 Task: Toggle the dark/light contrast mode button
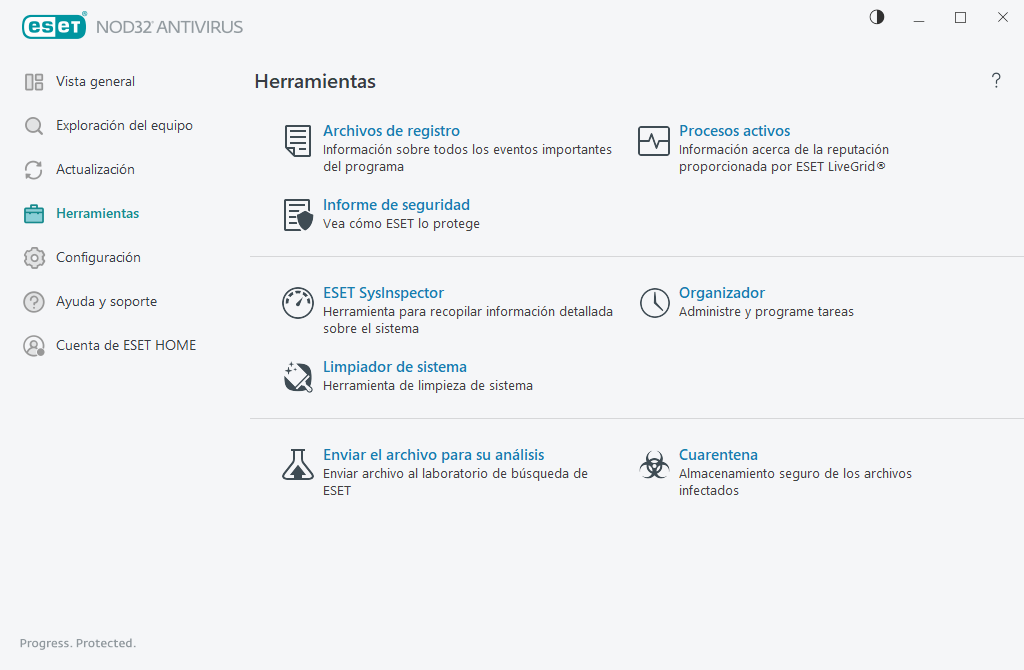877,17
